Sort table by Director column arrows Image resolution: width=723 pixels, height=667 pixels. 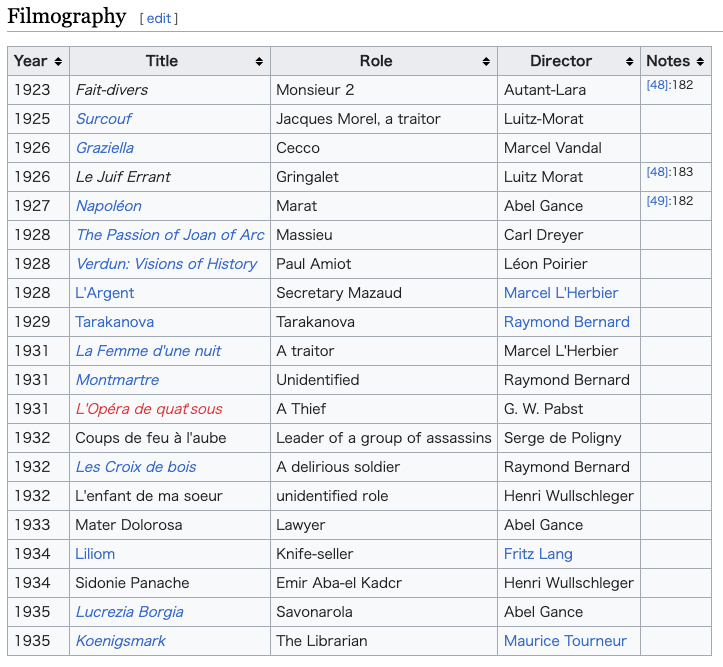click(629, 61)
